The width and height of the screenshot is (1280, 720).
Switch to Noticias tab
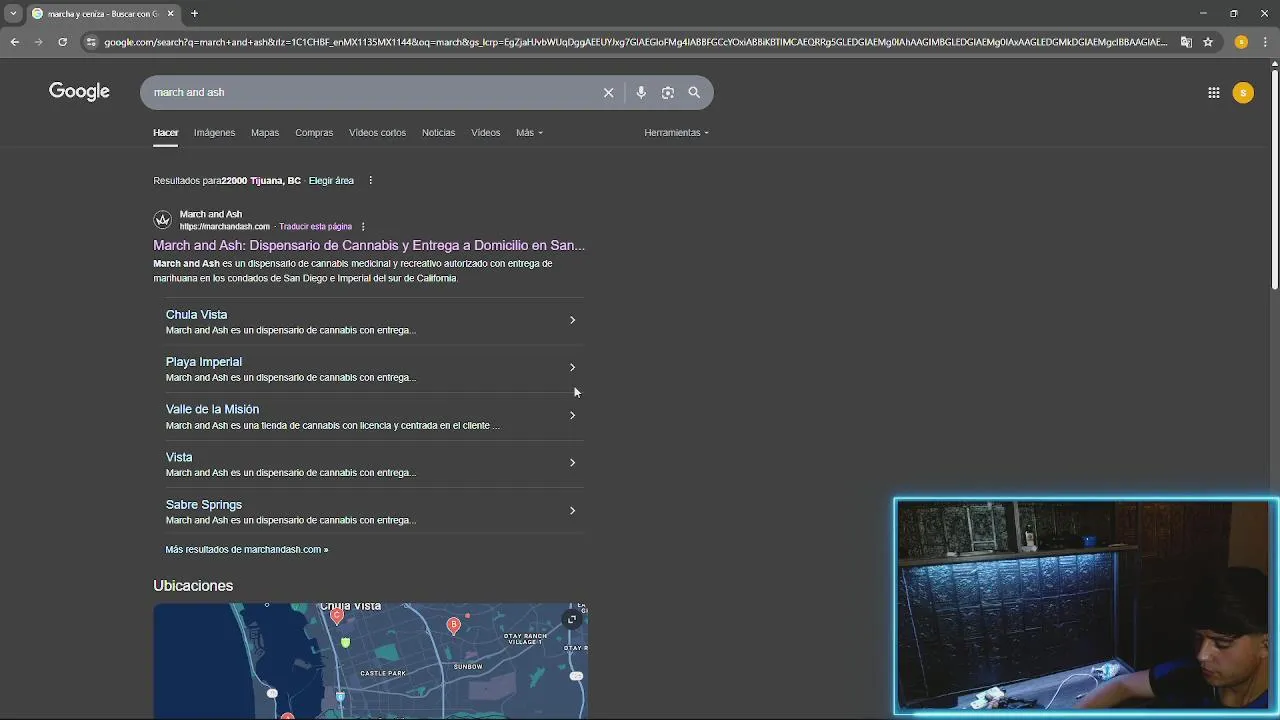point(438,132)
